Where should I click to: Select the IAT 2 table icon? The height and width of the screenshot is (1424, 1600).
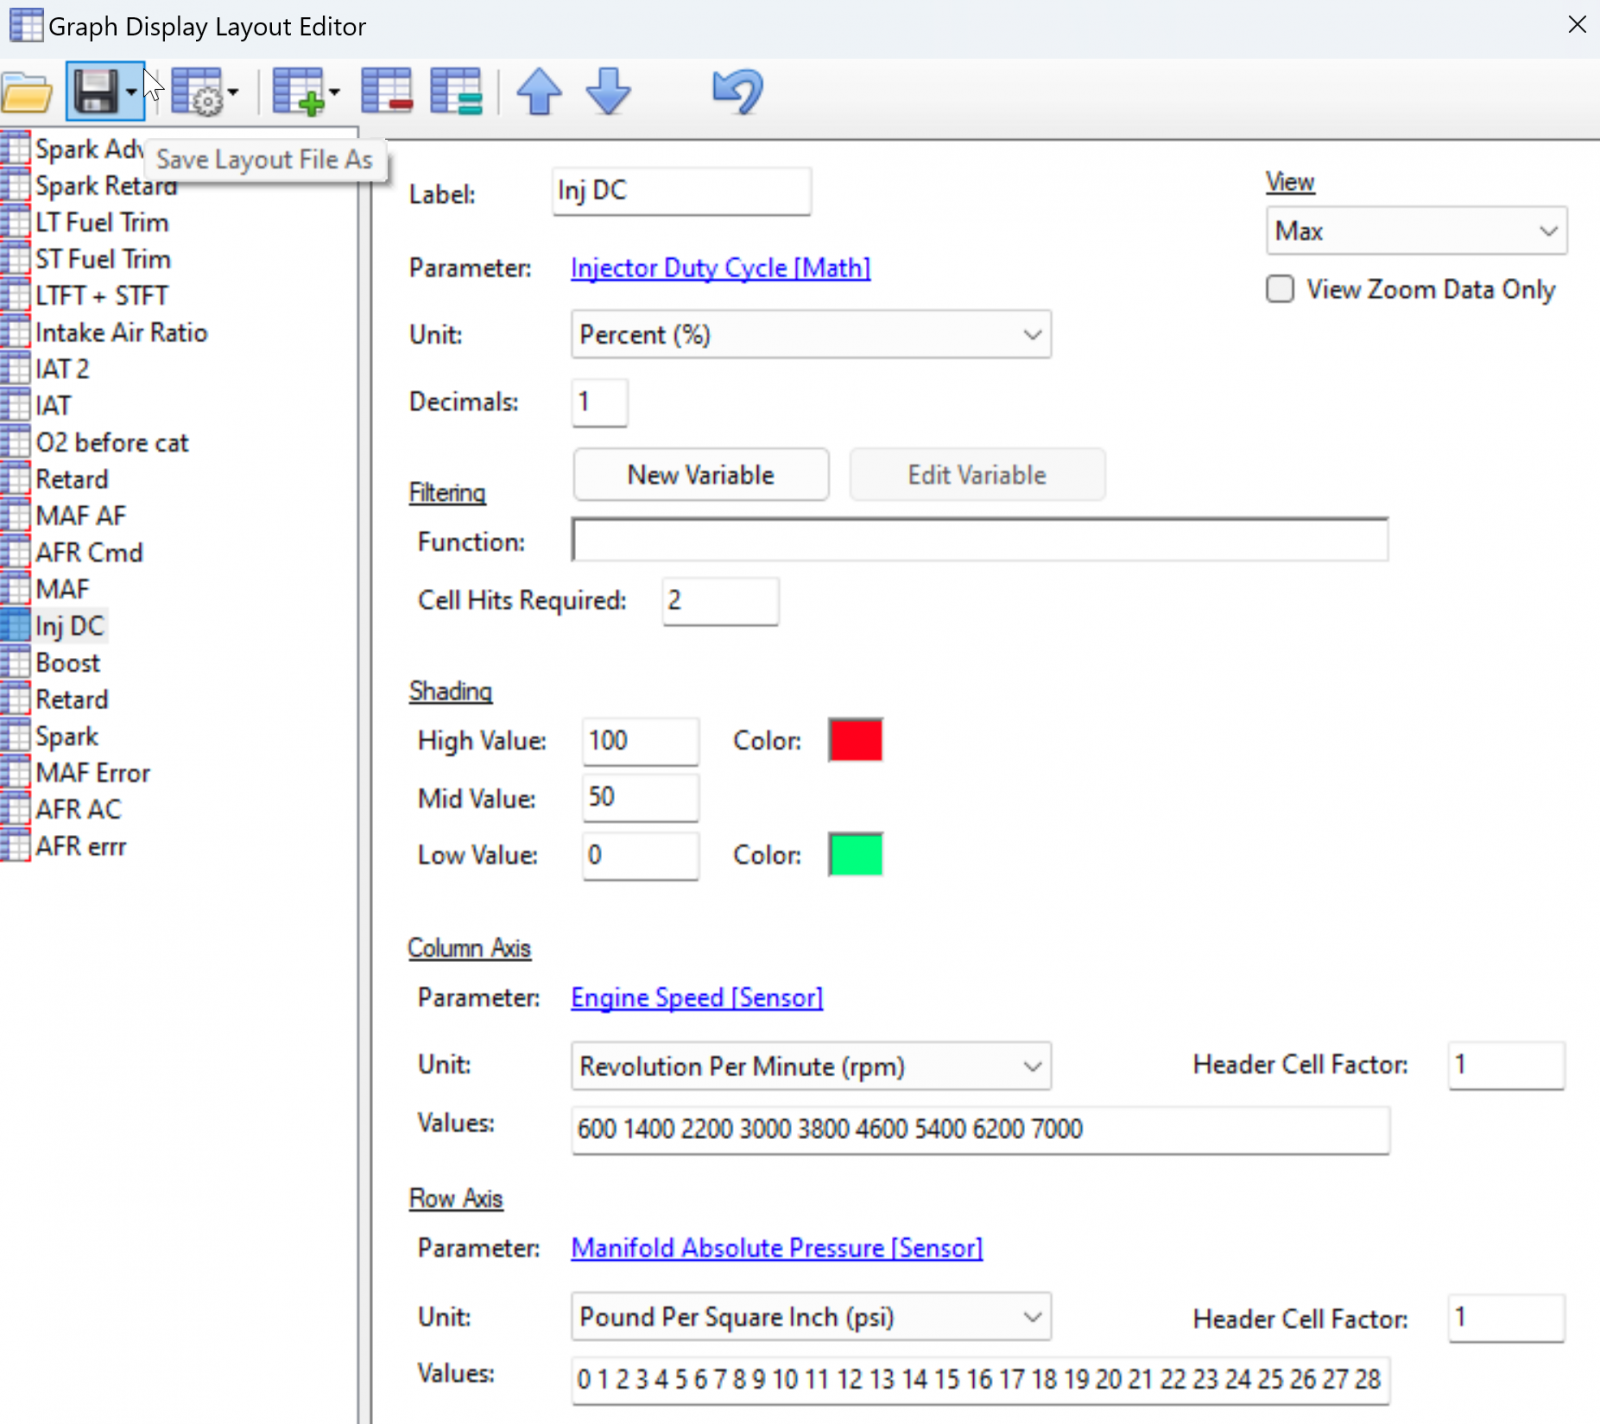point(15,369)
